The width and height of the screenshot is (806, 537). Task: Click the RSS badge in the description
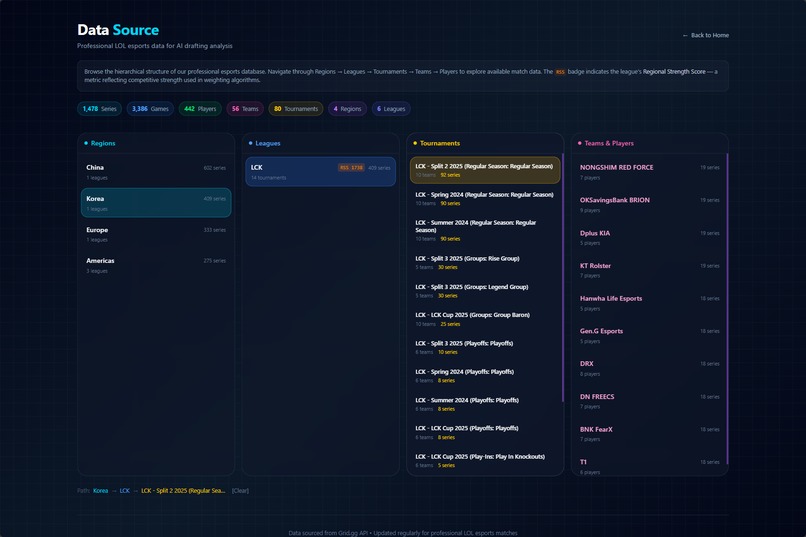(560, 72)
